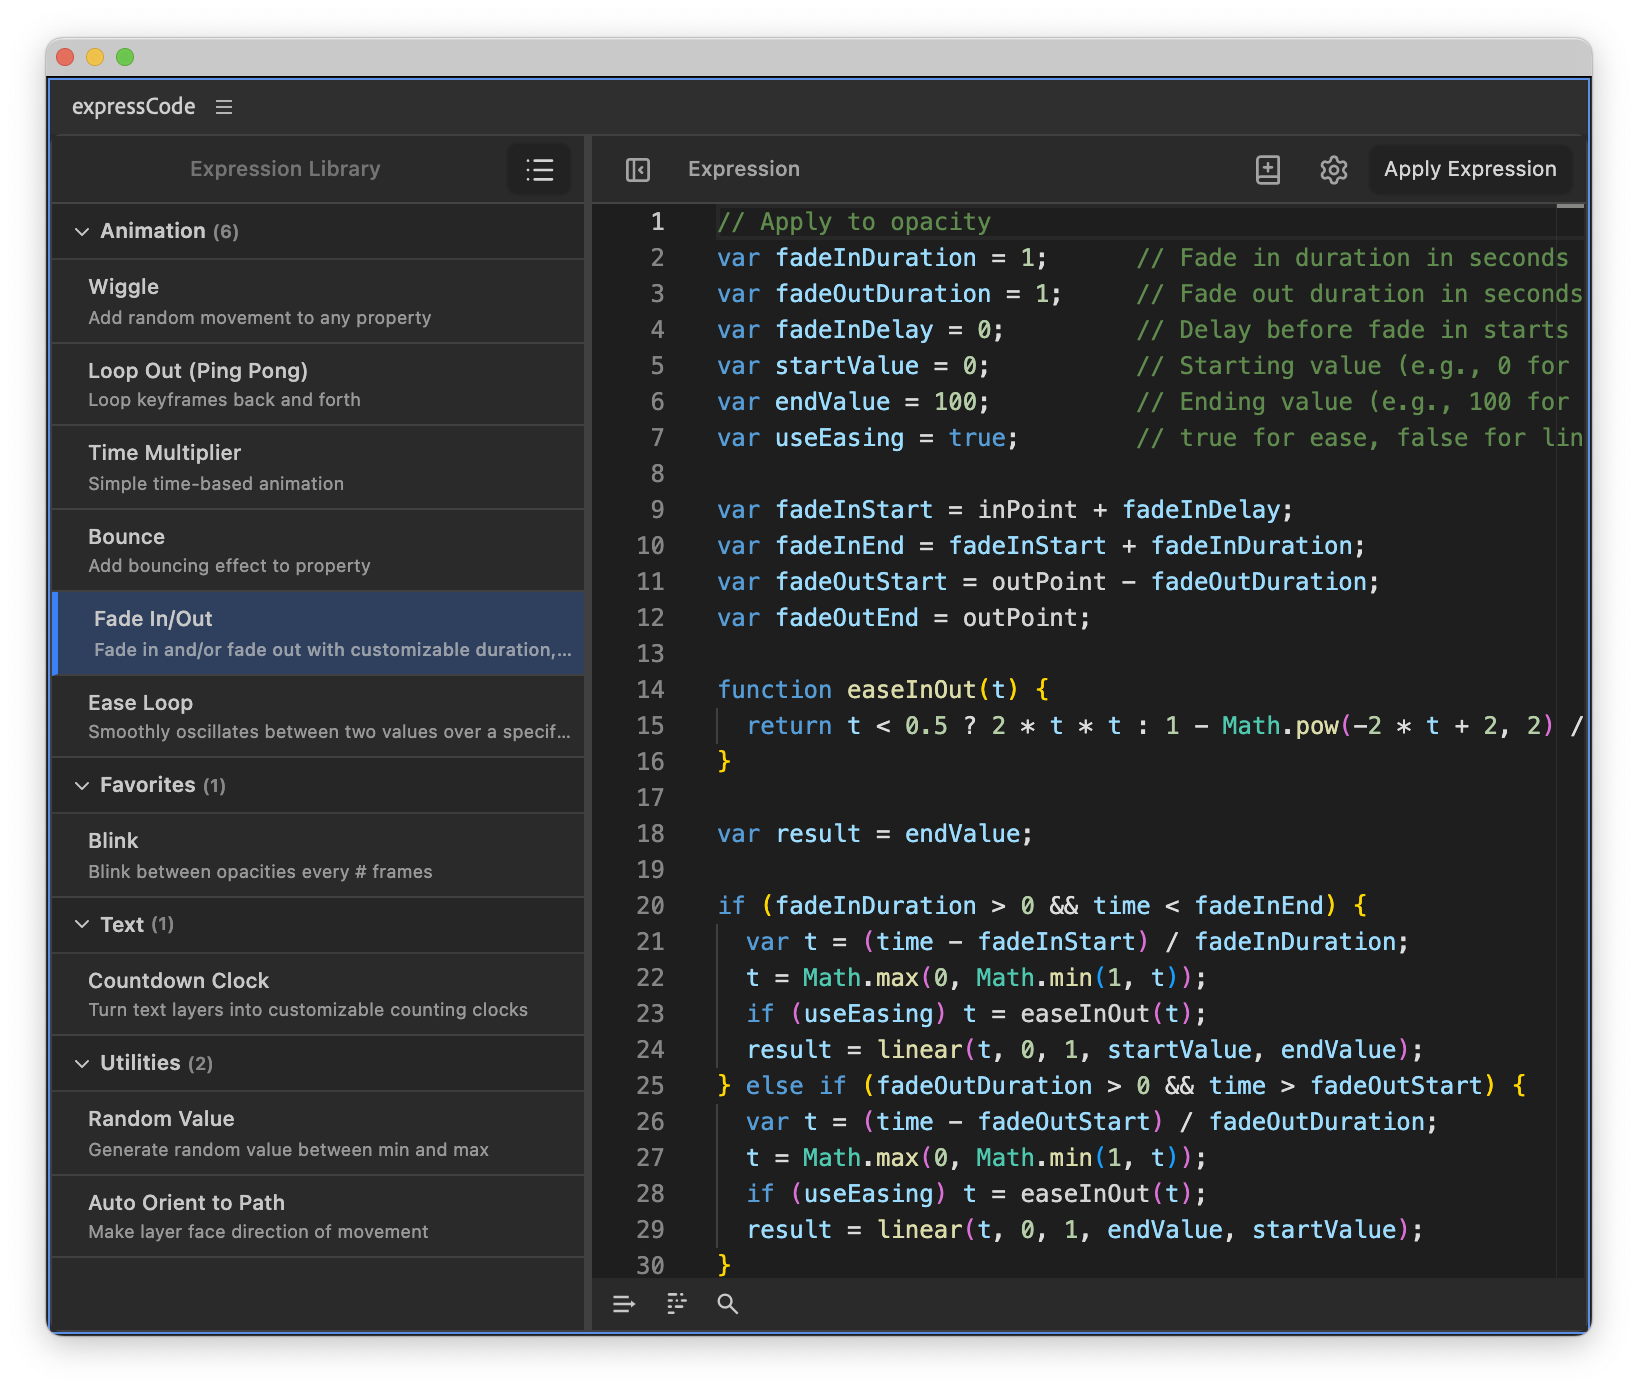Click the Apply Expression button

pos(1469,169)
